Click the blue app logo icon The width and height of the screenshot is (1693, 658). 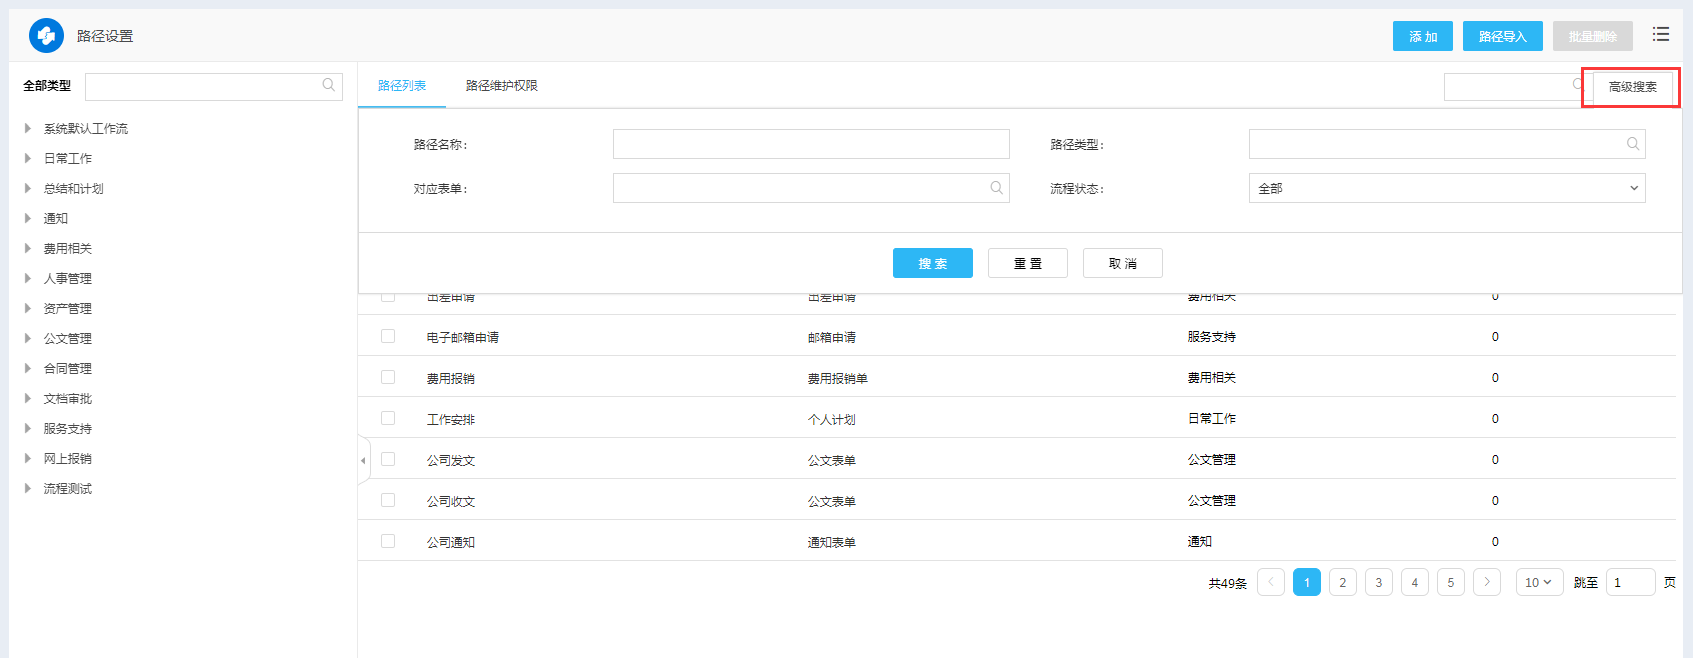[x=46, y=36]
